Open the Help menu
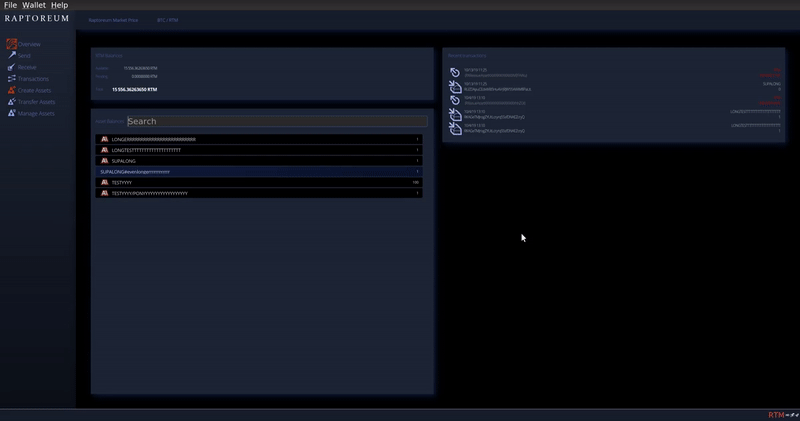This screenshot has height=421, width=800. coord(59,5)
